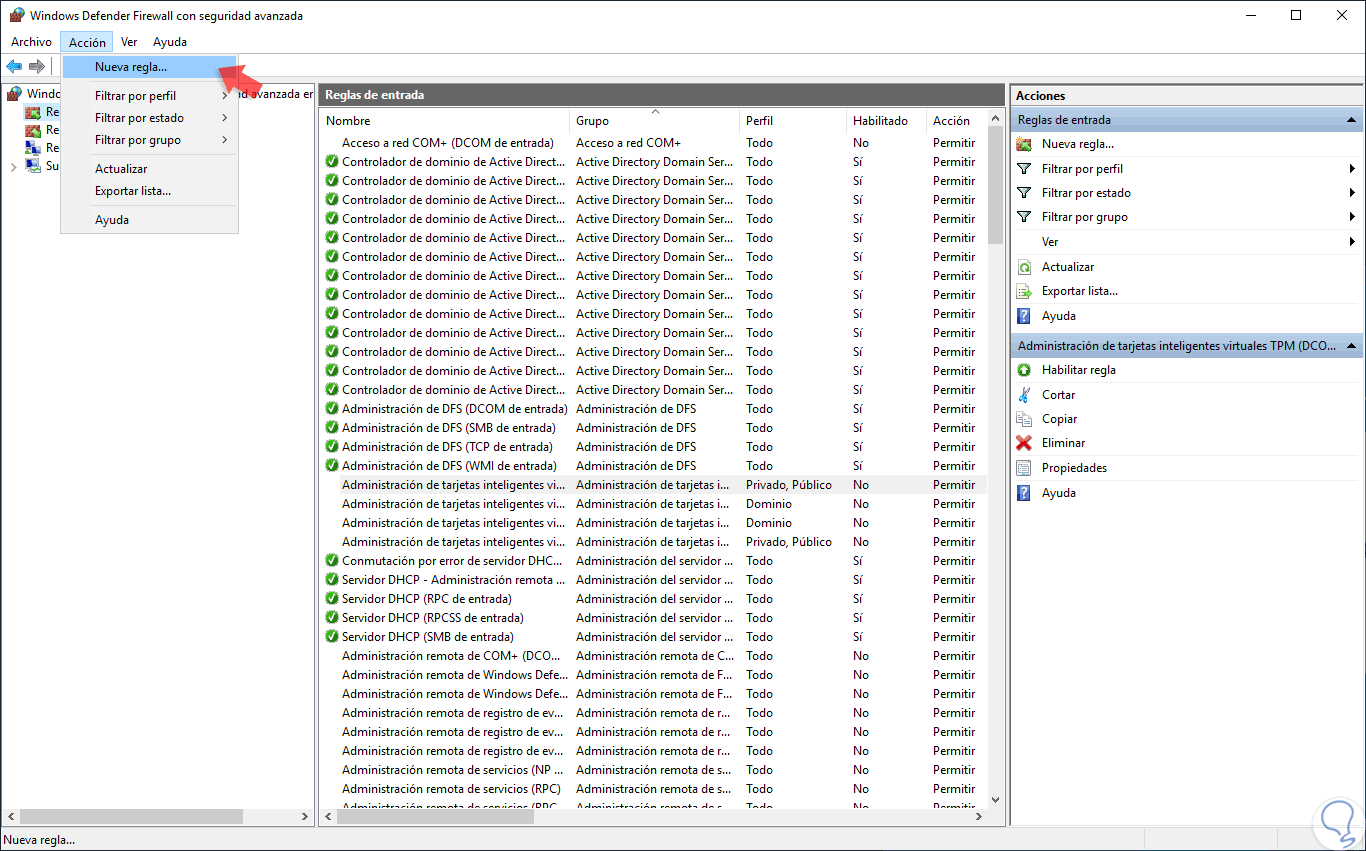1366x851 pixels.
Task: Choose Nueva regla... in the Acción menu
Action: [150, 67]
